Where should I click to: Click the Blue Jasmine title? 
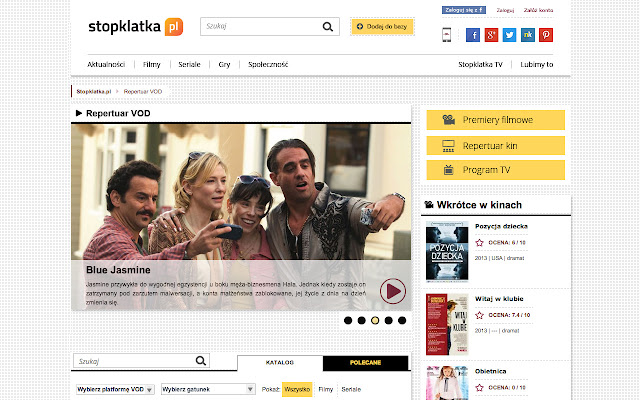tap(118, 270)
